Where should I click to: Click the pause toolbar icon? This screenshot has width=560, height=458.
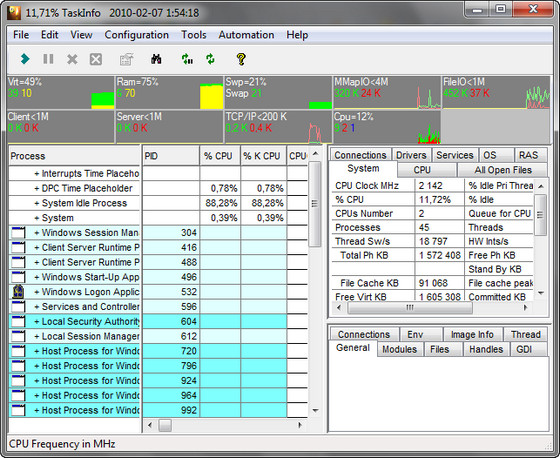[48, 59]
